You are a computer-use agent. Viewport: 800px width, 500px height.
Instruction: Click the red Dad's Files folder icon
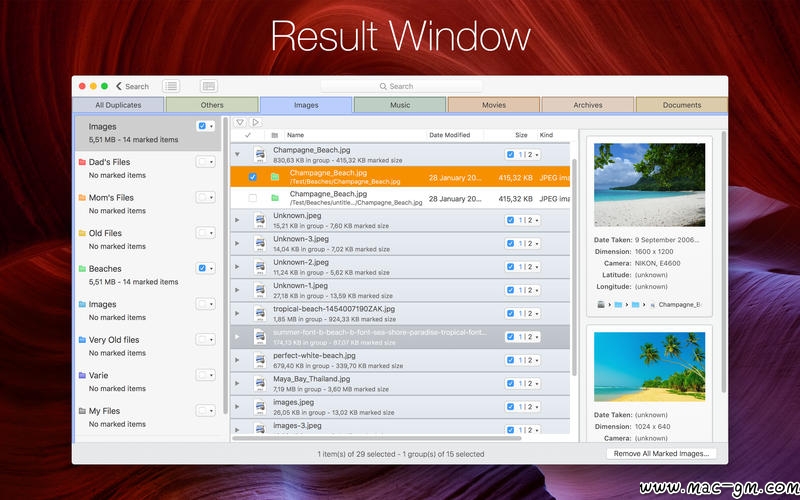pyautogui.click(x=82, y=162)
